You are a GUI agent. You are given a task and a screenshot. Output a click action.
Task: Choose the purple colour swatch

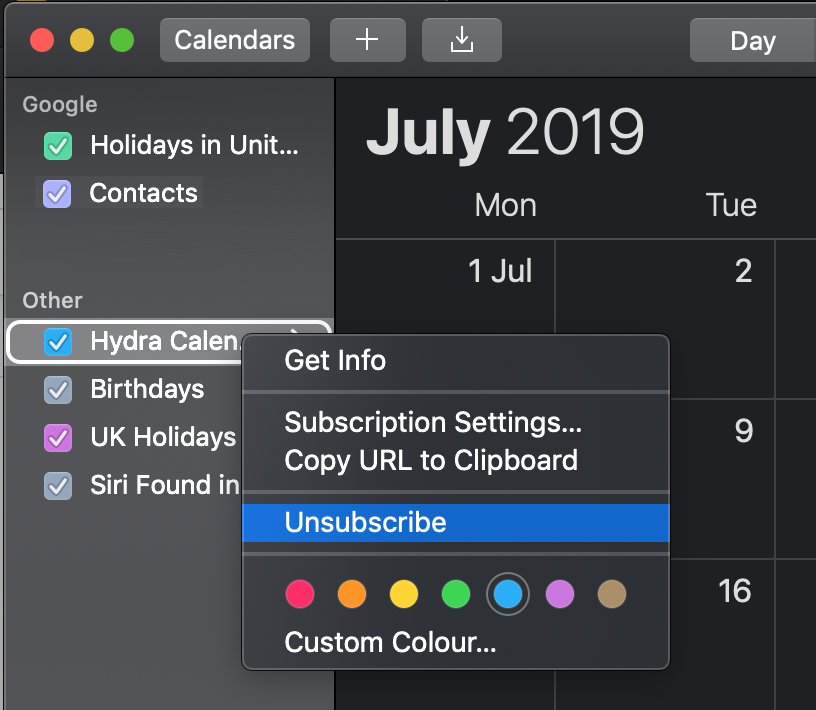(x=560, y=594)
